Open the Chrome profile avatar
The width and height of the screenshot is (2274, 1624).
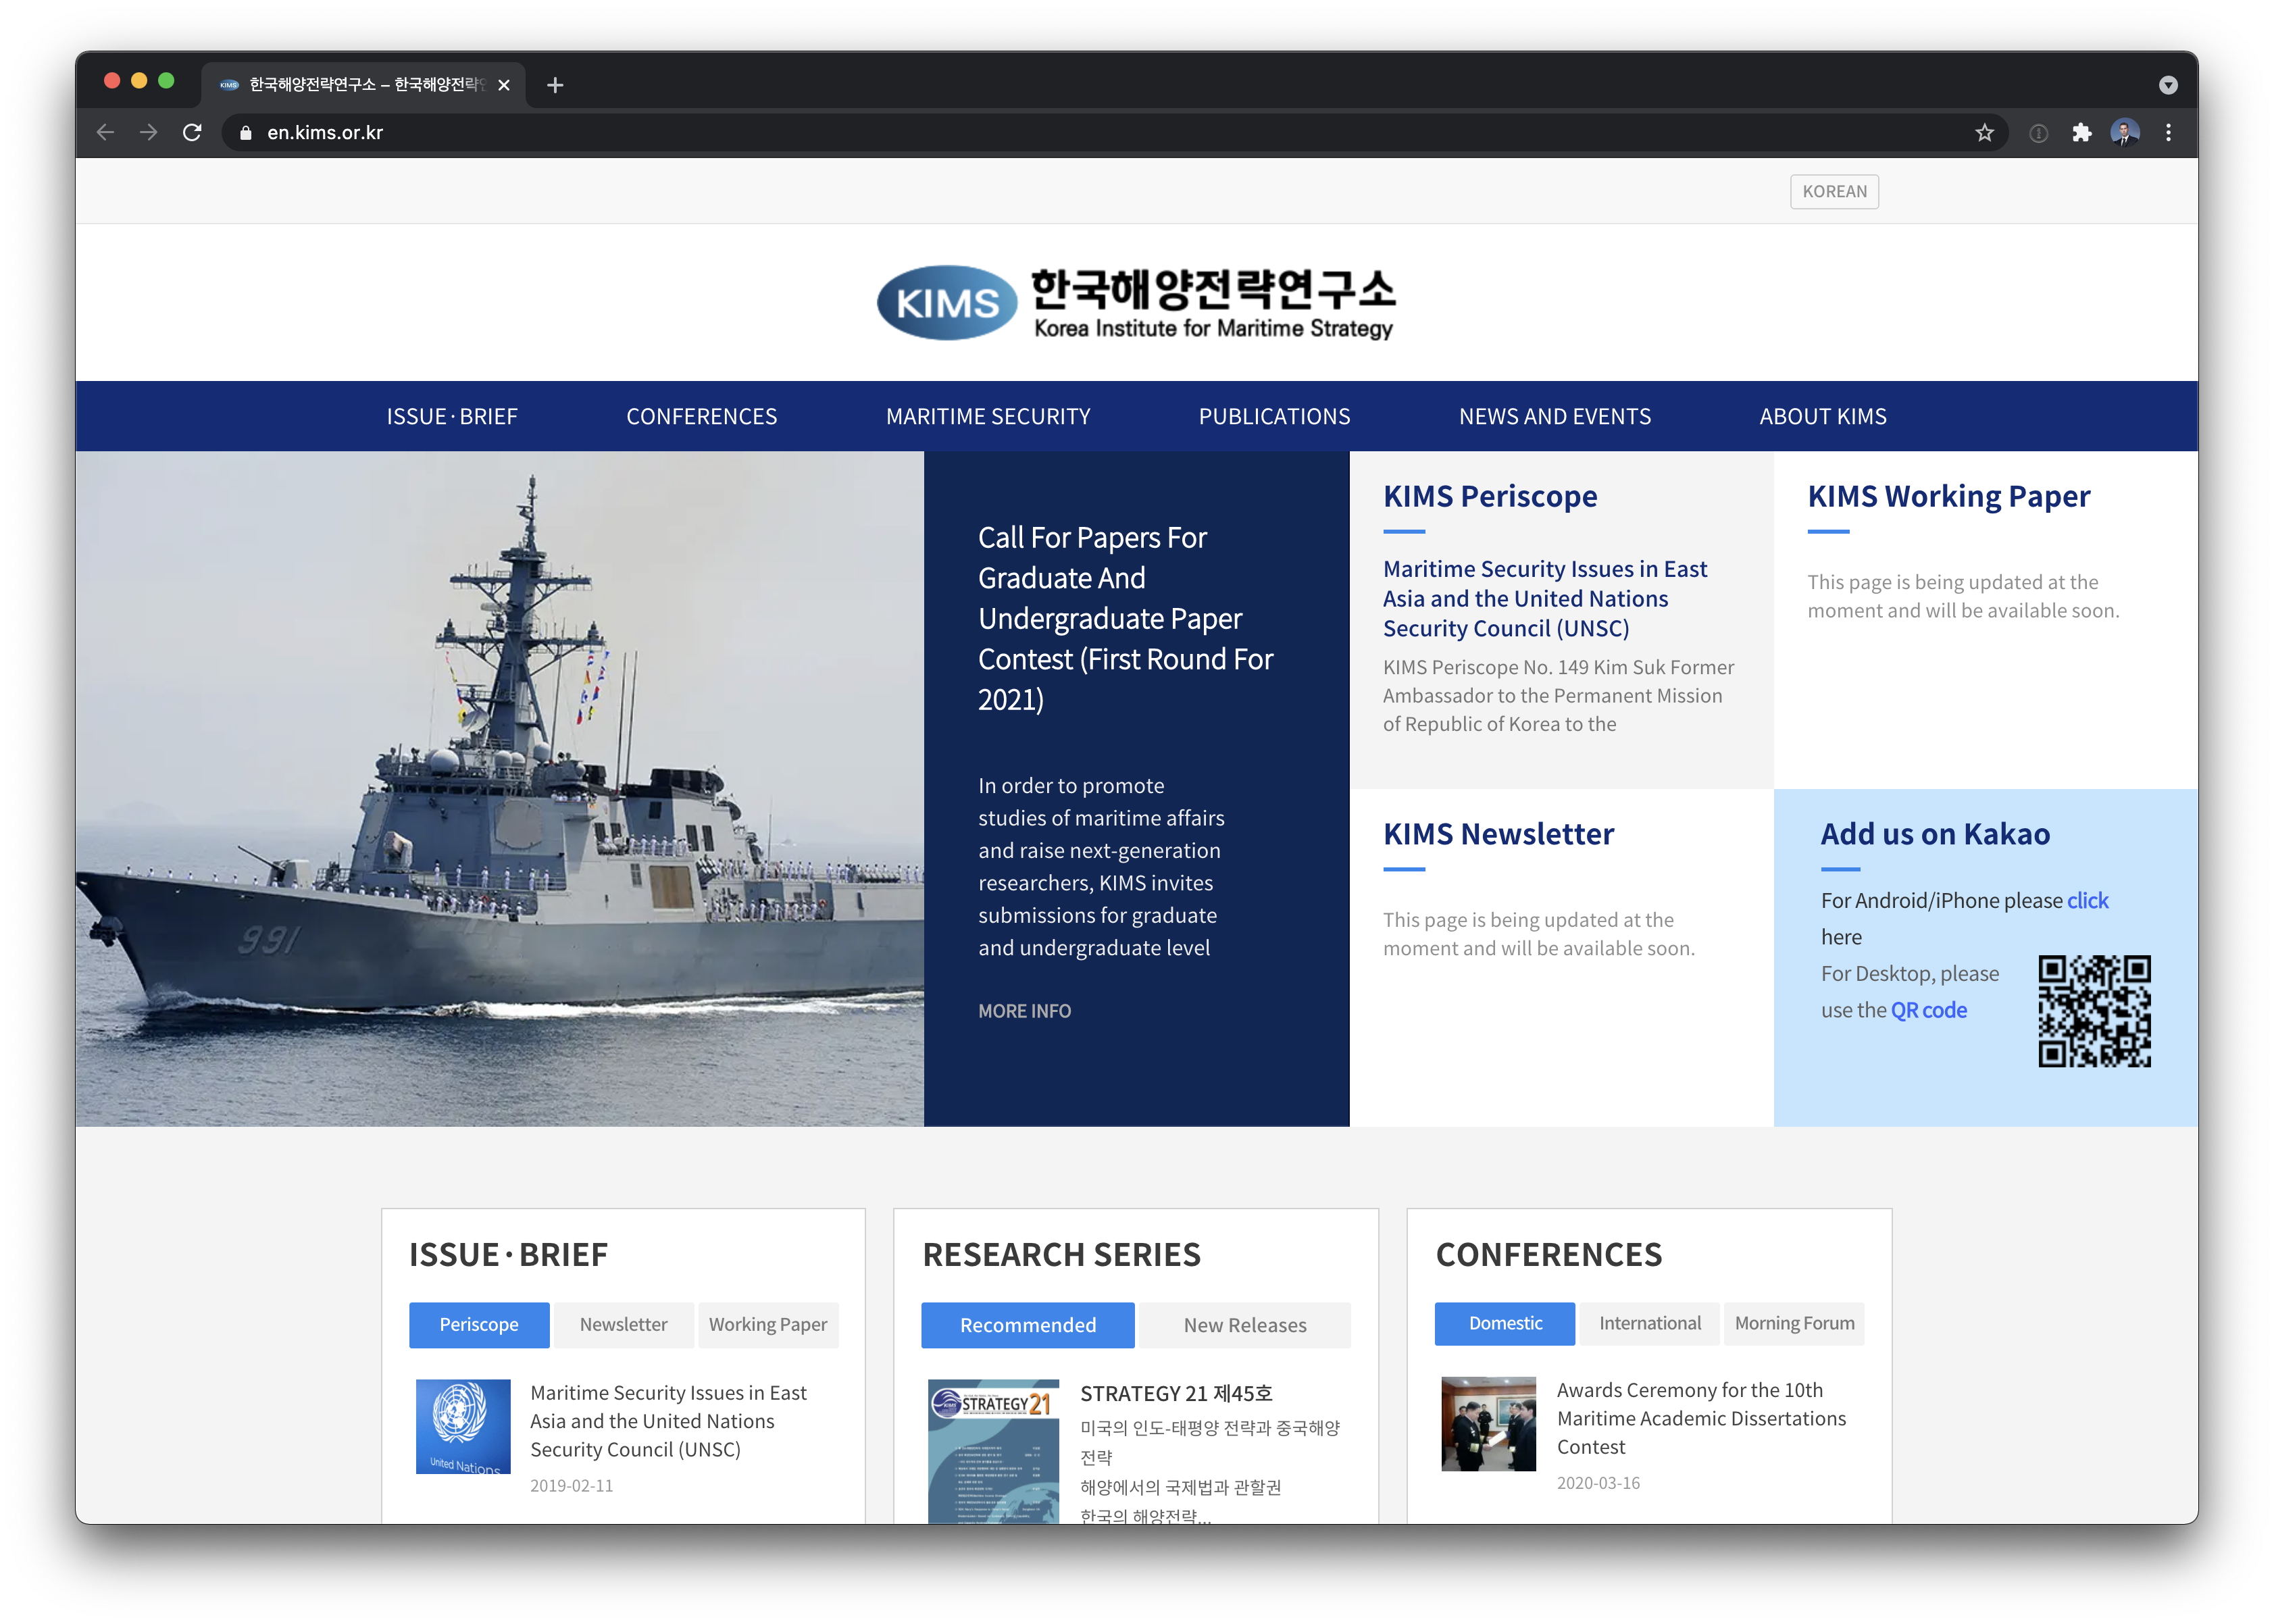click(x=2125, y=133)
